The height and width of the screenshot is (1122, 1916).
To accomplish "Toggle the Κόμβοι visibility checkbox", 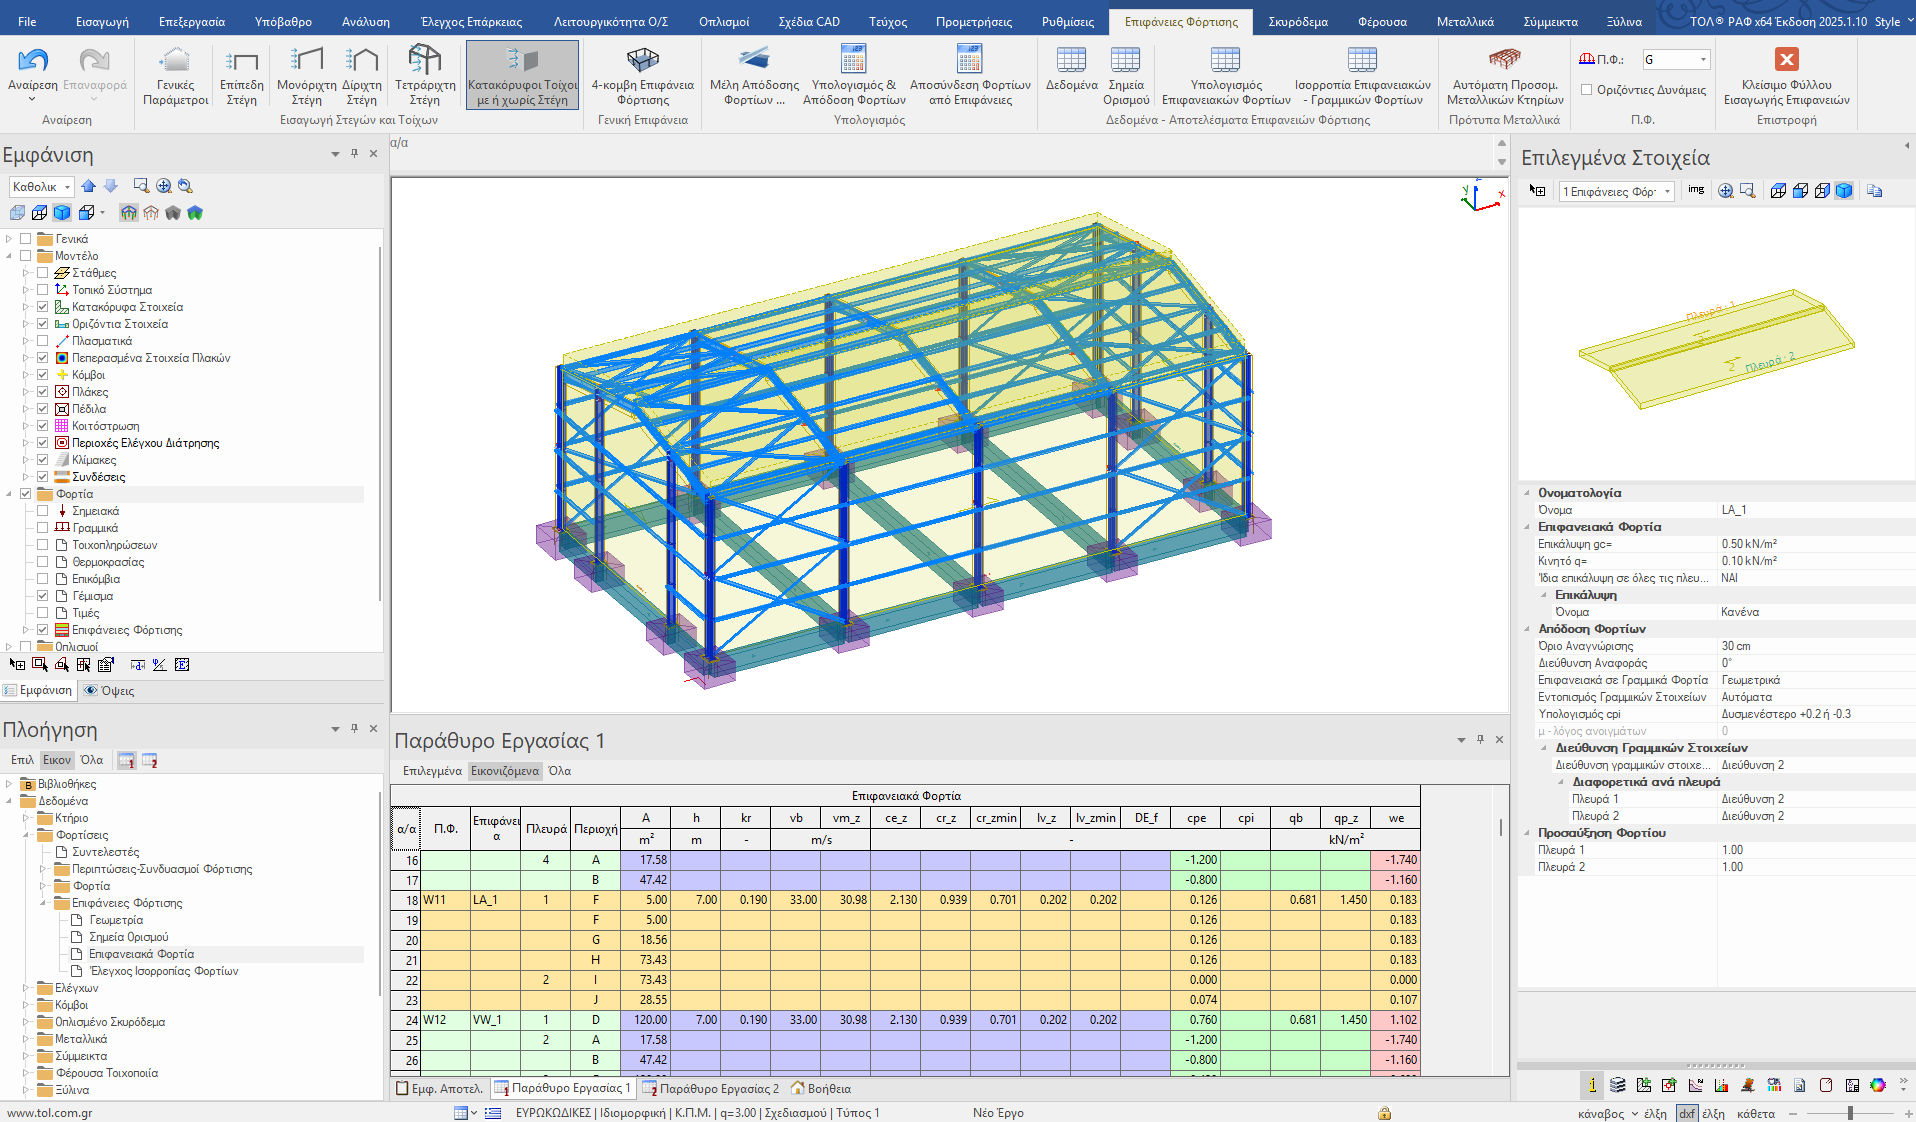I will click(x=43, y=375).
